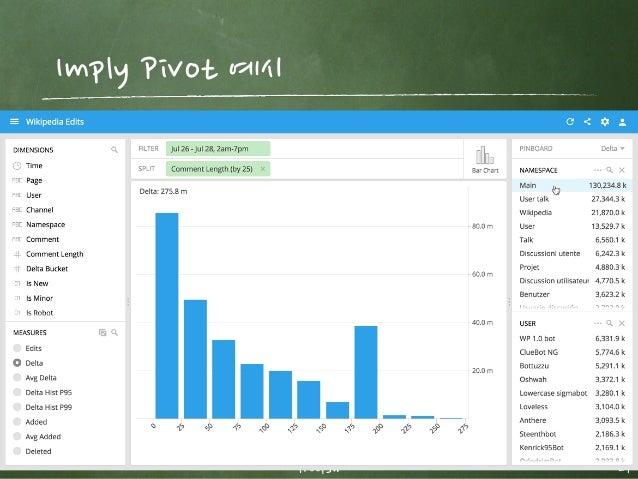Click the Comment dimension
The image size is (638, 479).
coord(42,239)
